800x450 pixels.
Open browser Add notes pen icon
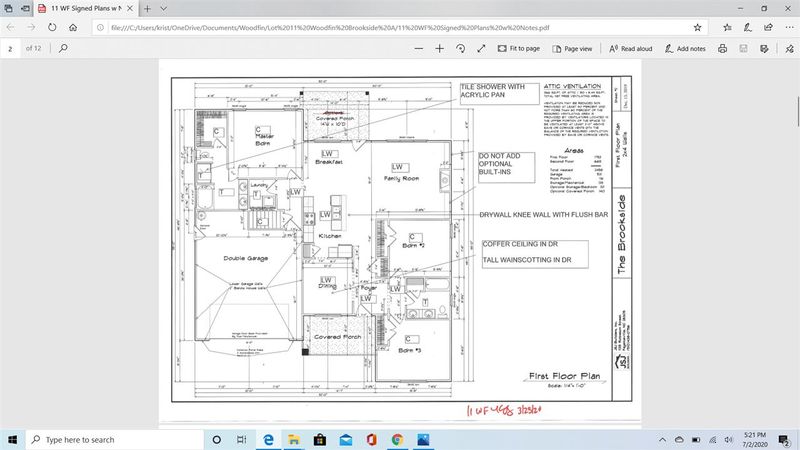coord(747,28)
